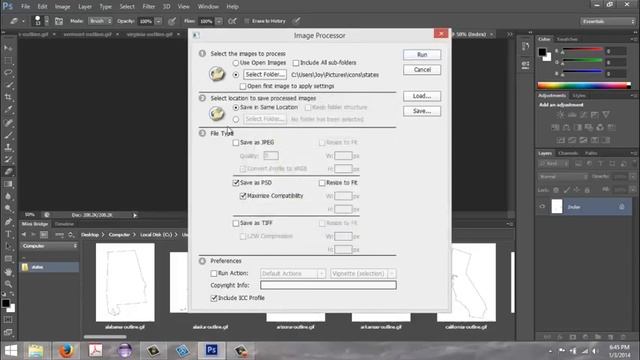Hide the Index layer with eye icon

pyautogui.click(x=542, y=207)
